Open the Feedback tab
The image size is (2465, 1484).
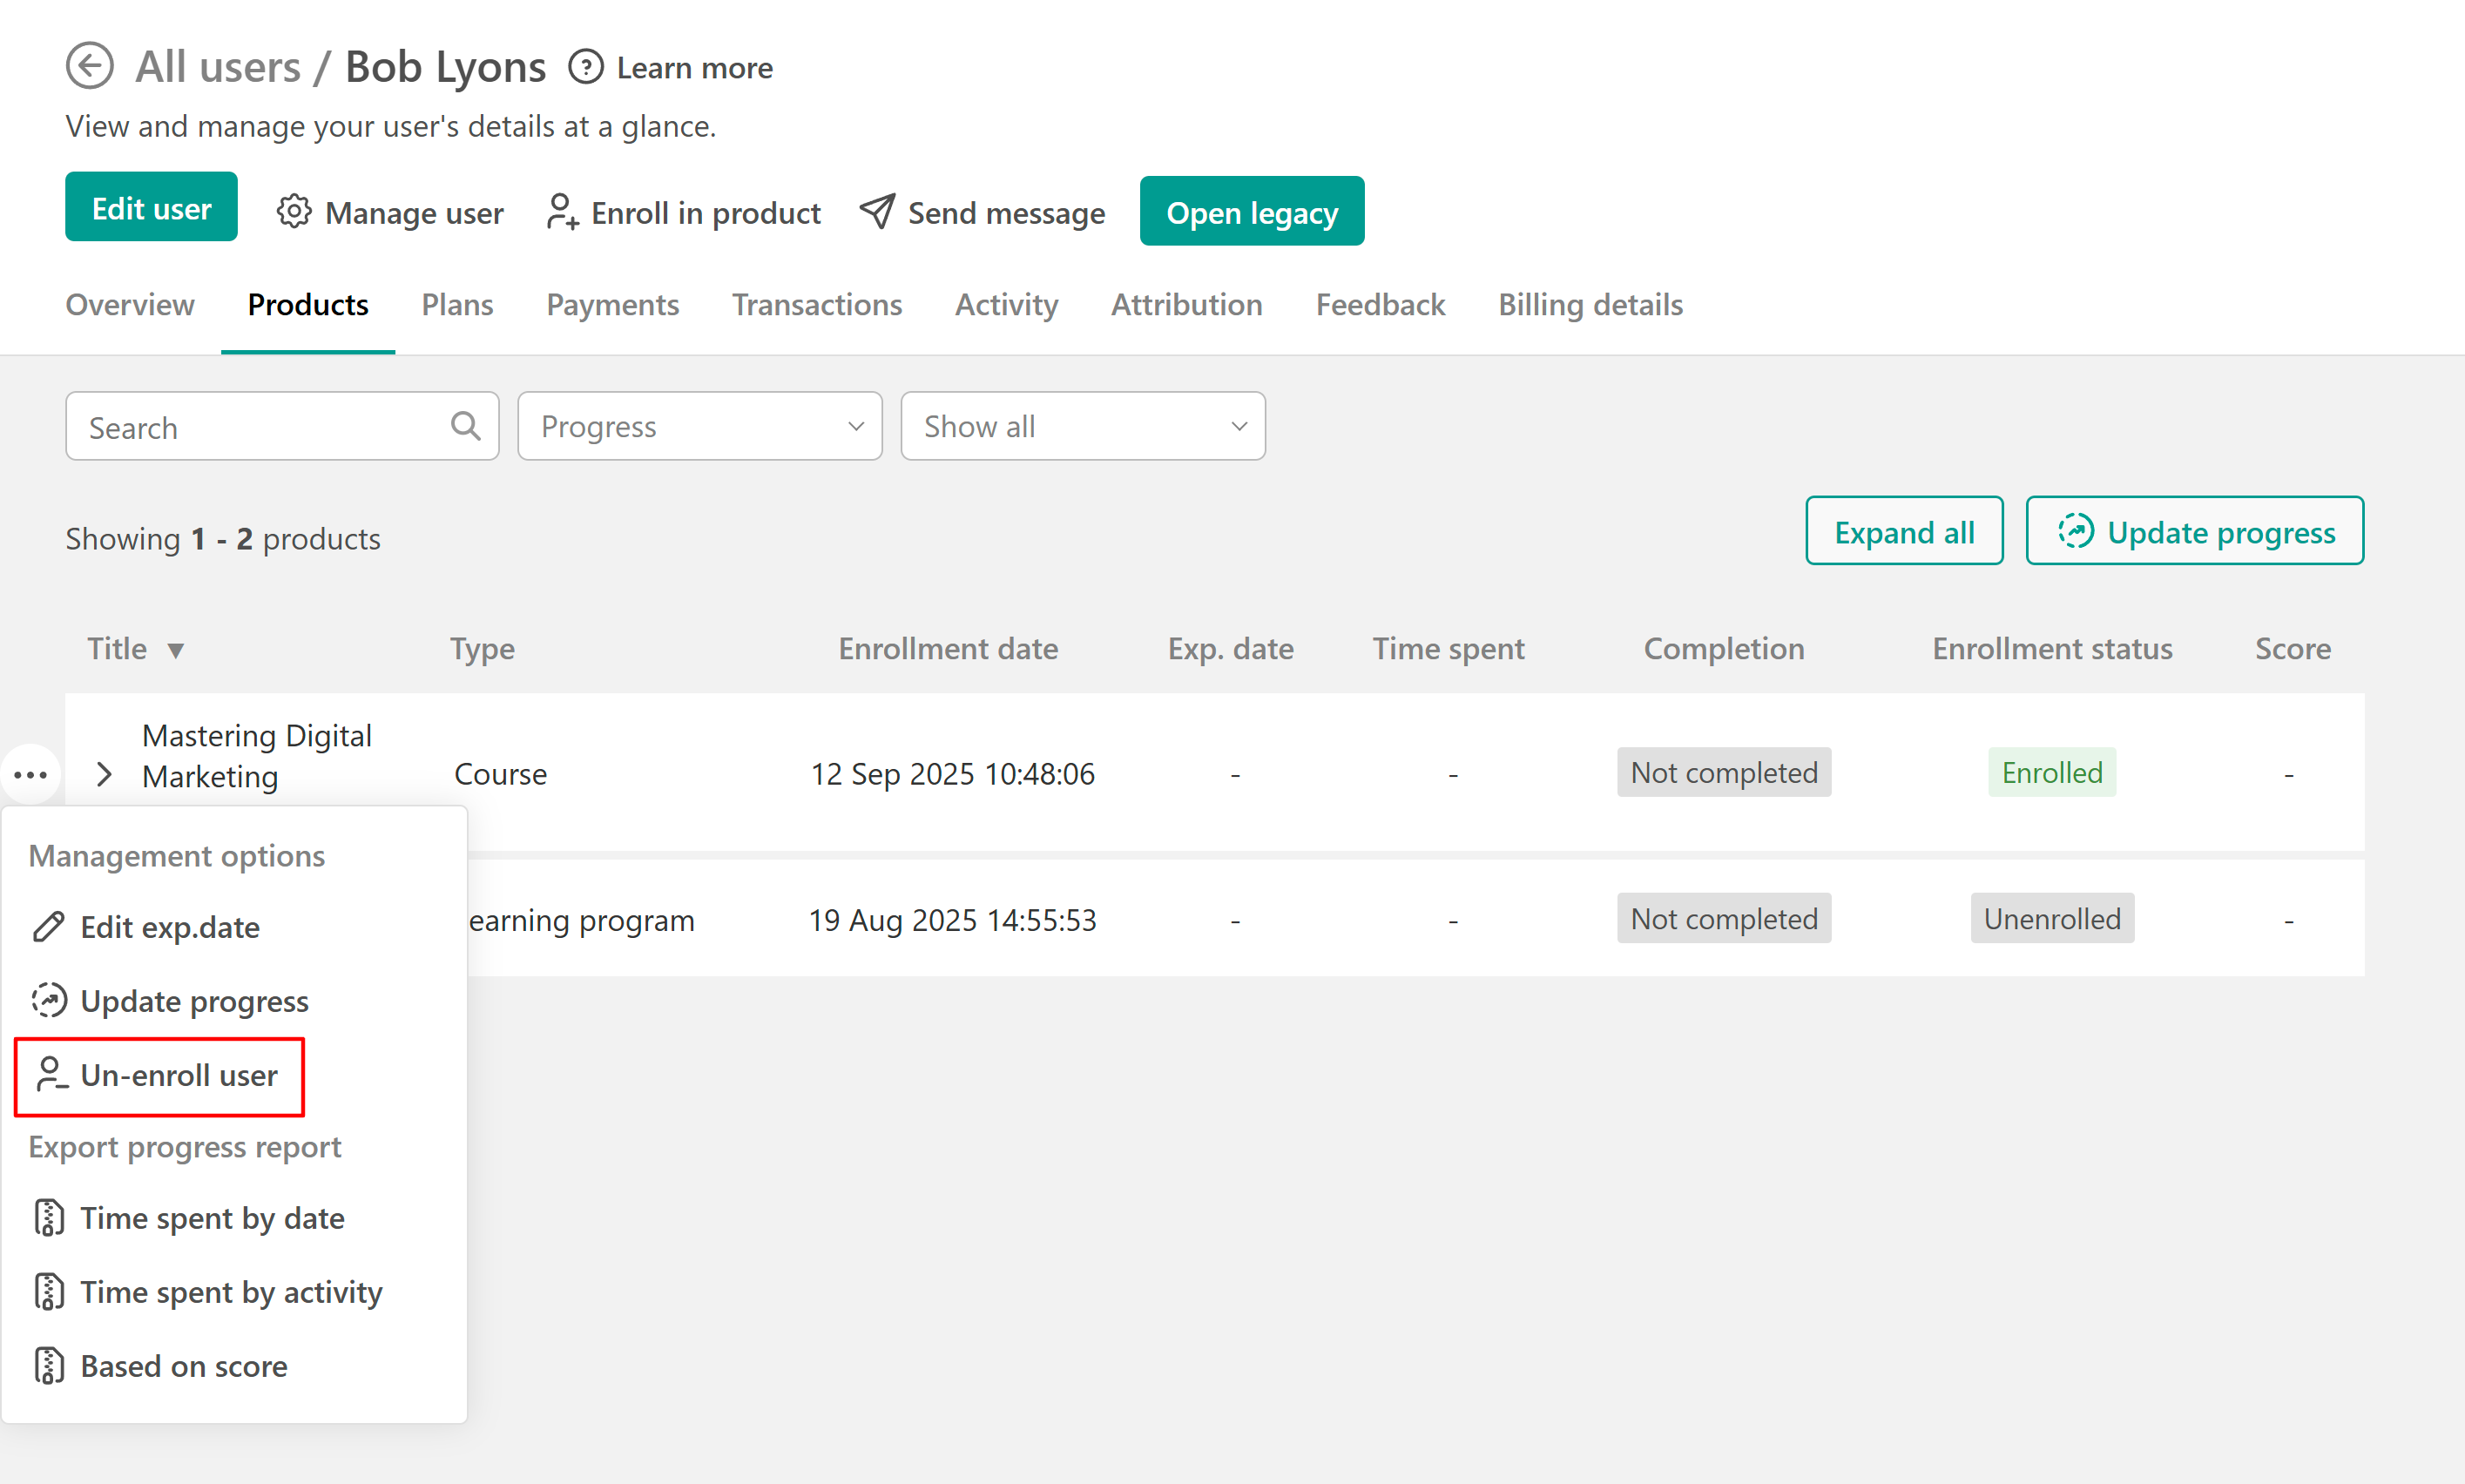click(x=1380, y=305)
